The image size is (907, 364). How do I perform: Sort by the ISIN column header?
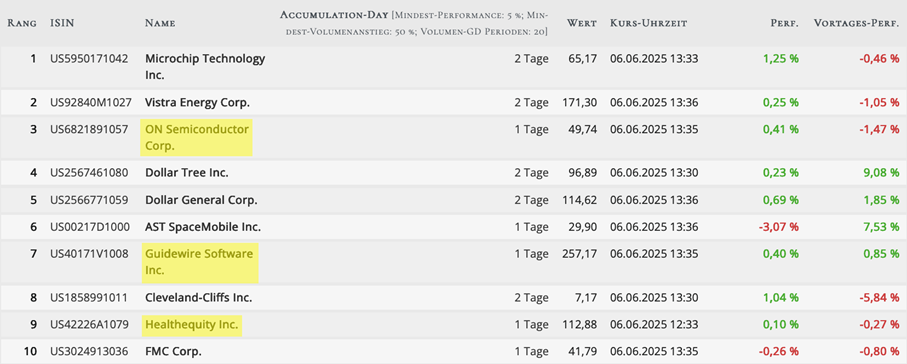62,23
